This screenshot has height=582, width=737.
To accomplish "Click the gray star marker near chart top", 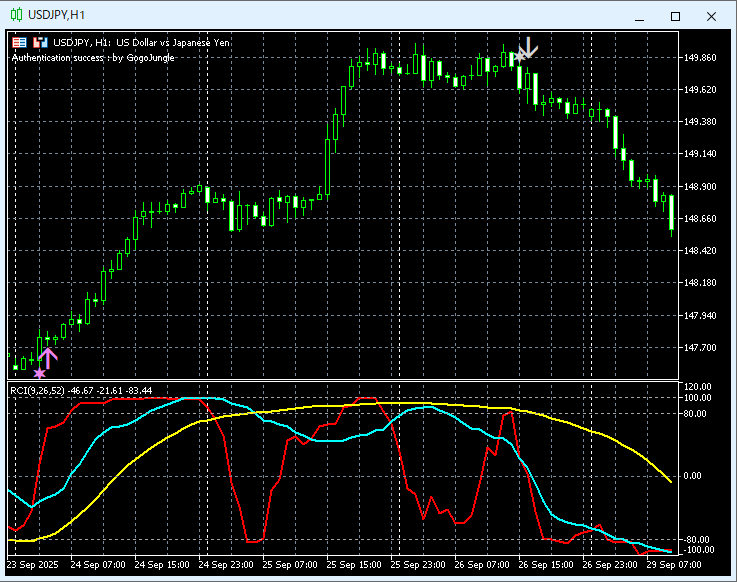I will [x=517, y=58].
